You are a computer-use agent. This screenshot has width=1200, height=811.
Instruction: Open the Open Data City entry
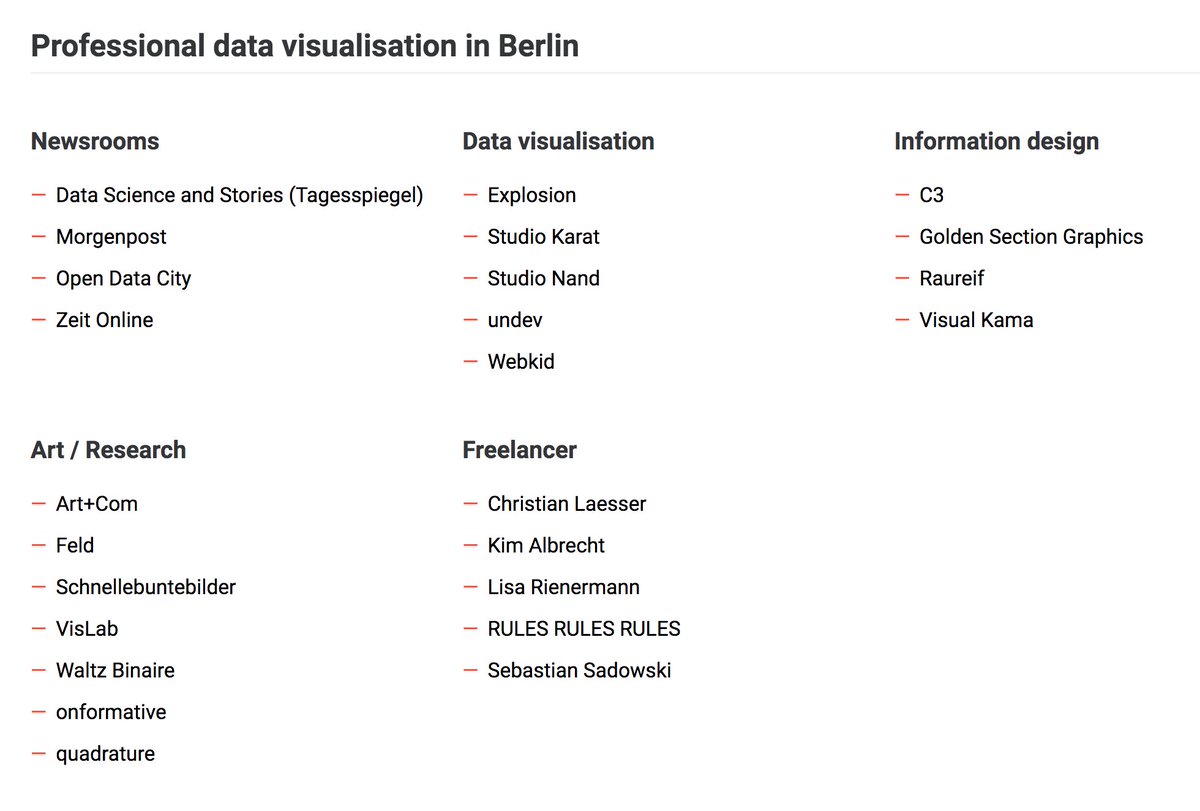pos(123,279)
